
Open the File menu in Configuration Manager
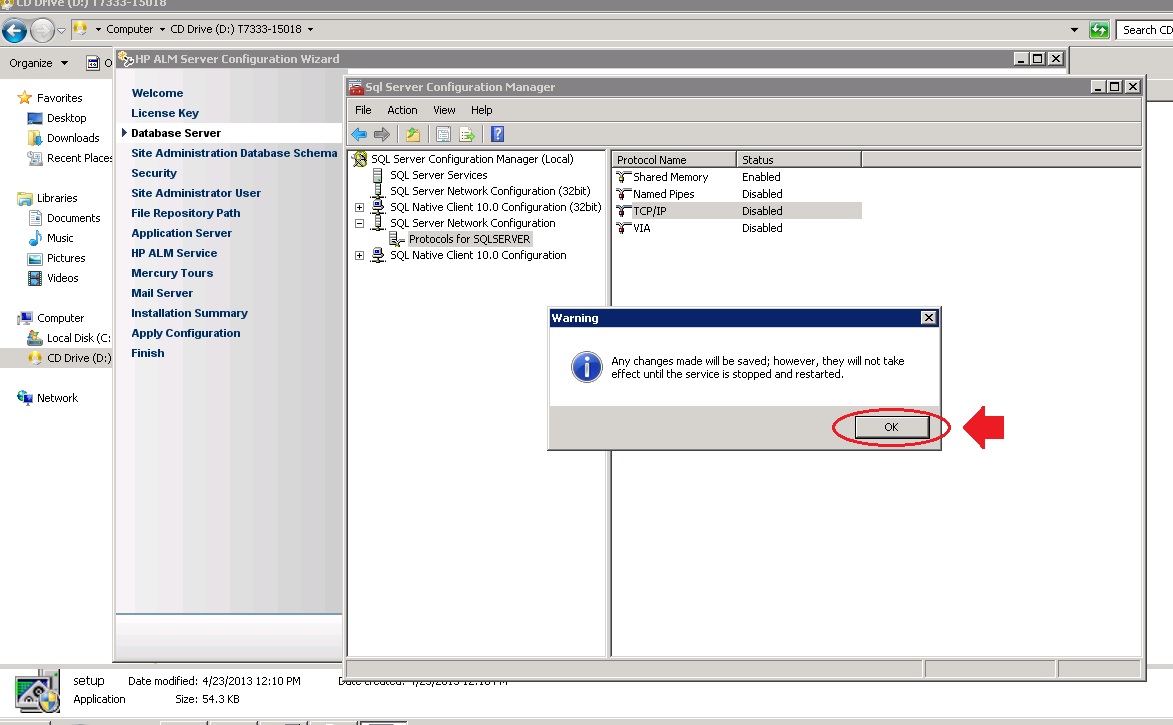tap(363, 110)
